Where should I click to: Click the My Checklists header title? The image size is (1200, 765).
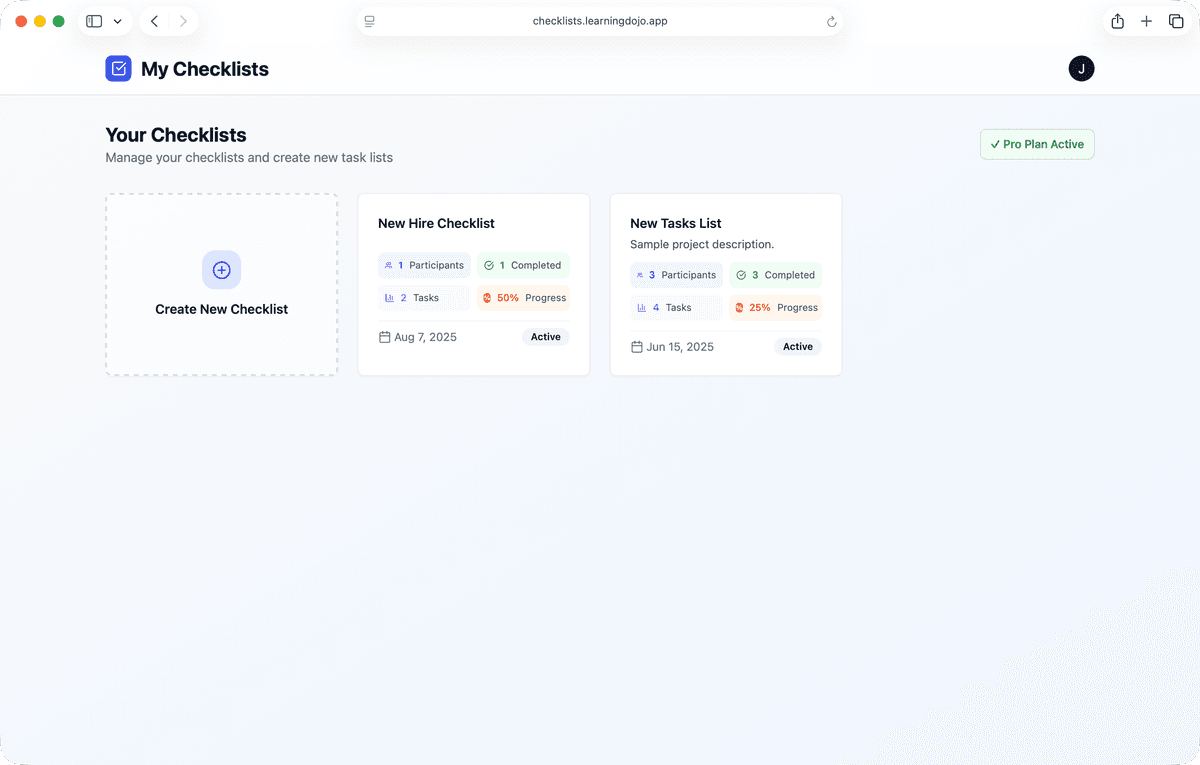click(x=205, y=69)
